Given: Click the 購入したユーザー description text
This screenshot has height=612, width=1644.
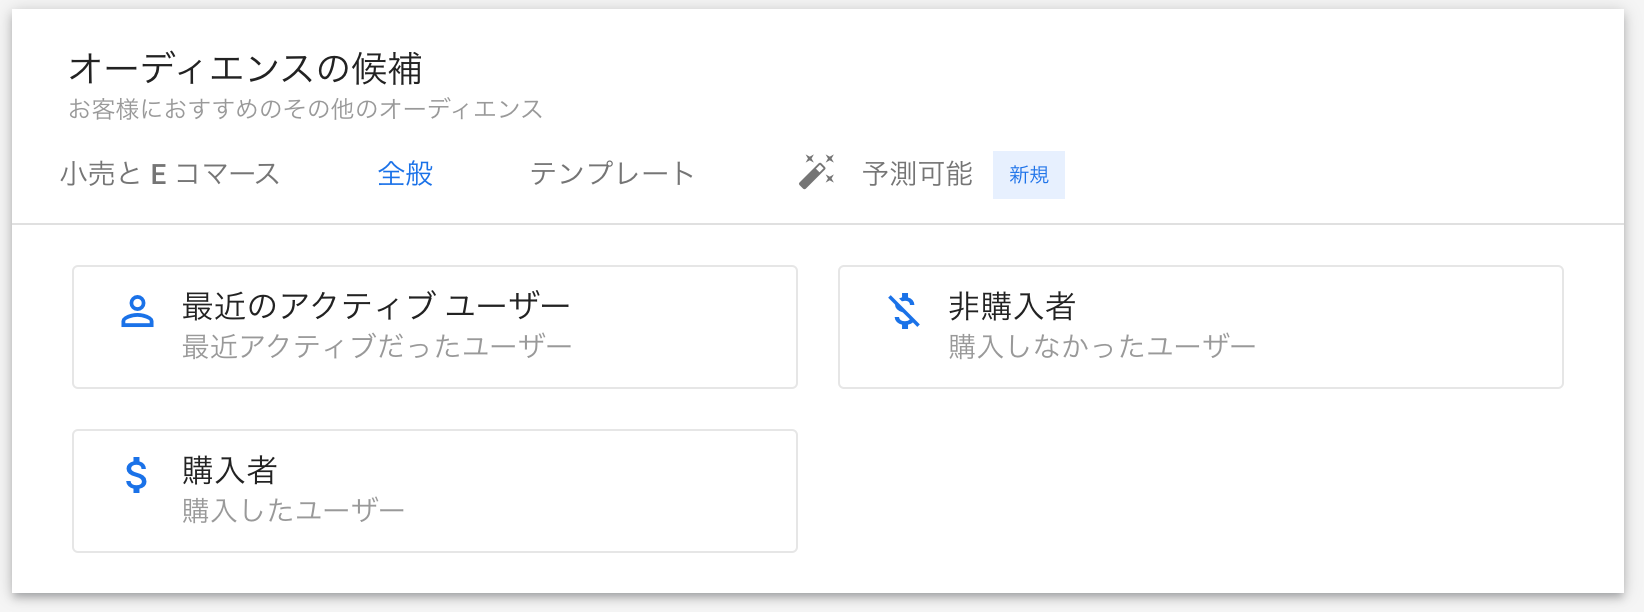Looking at the screenshot, I should 293,510.
